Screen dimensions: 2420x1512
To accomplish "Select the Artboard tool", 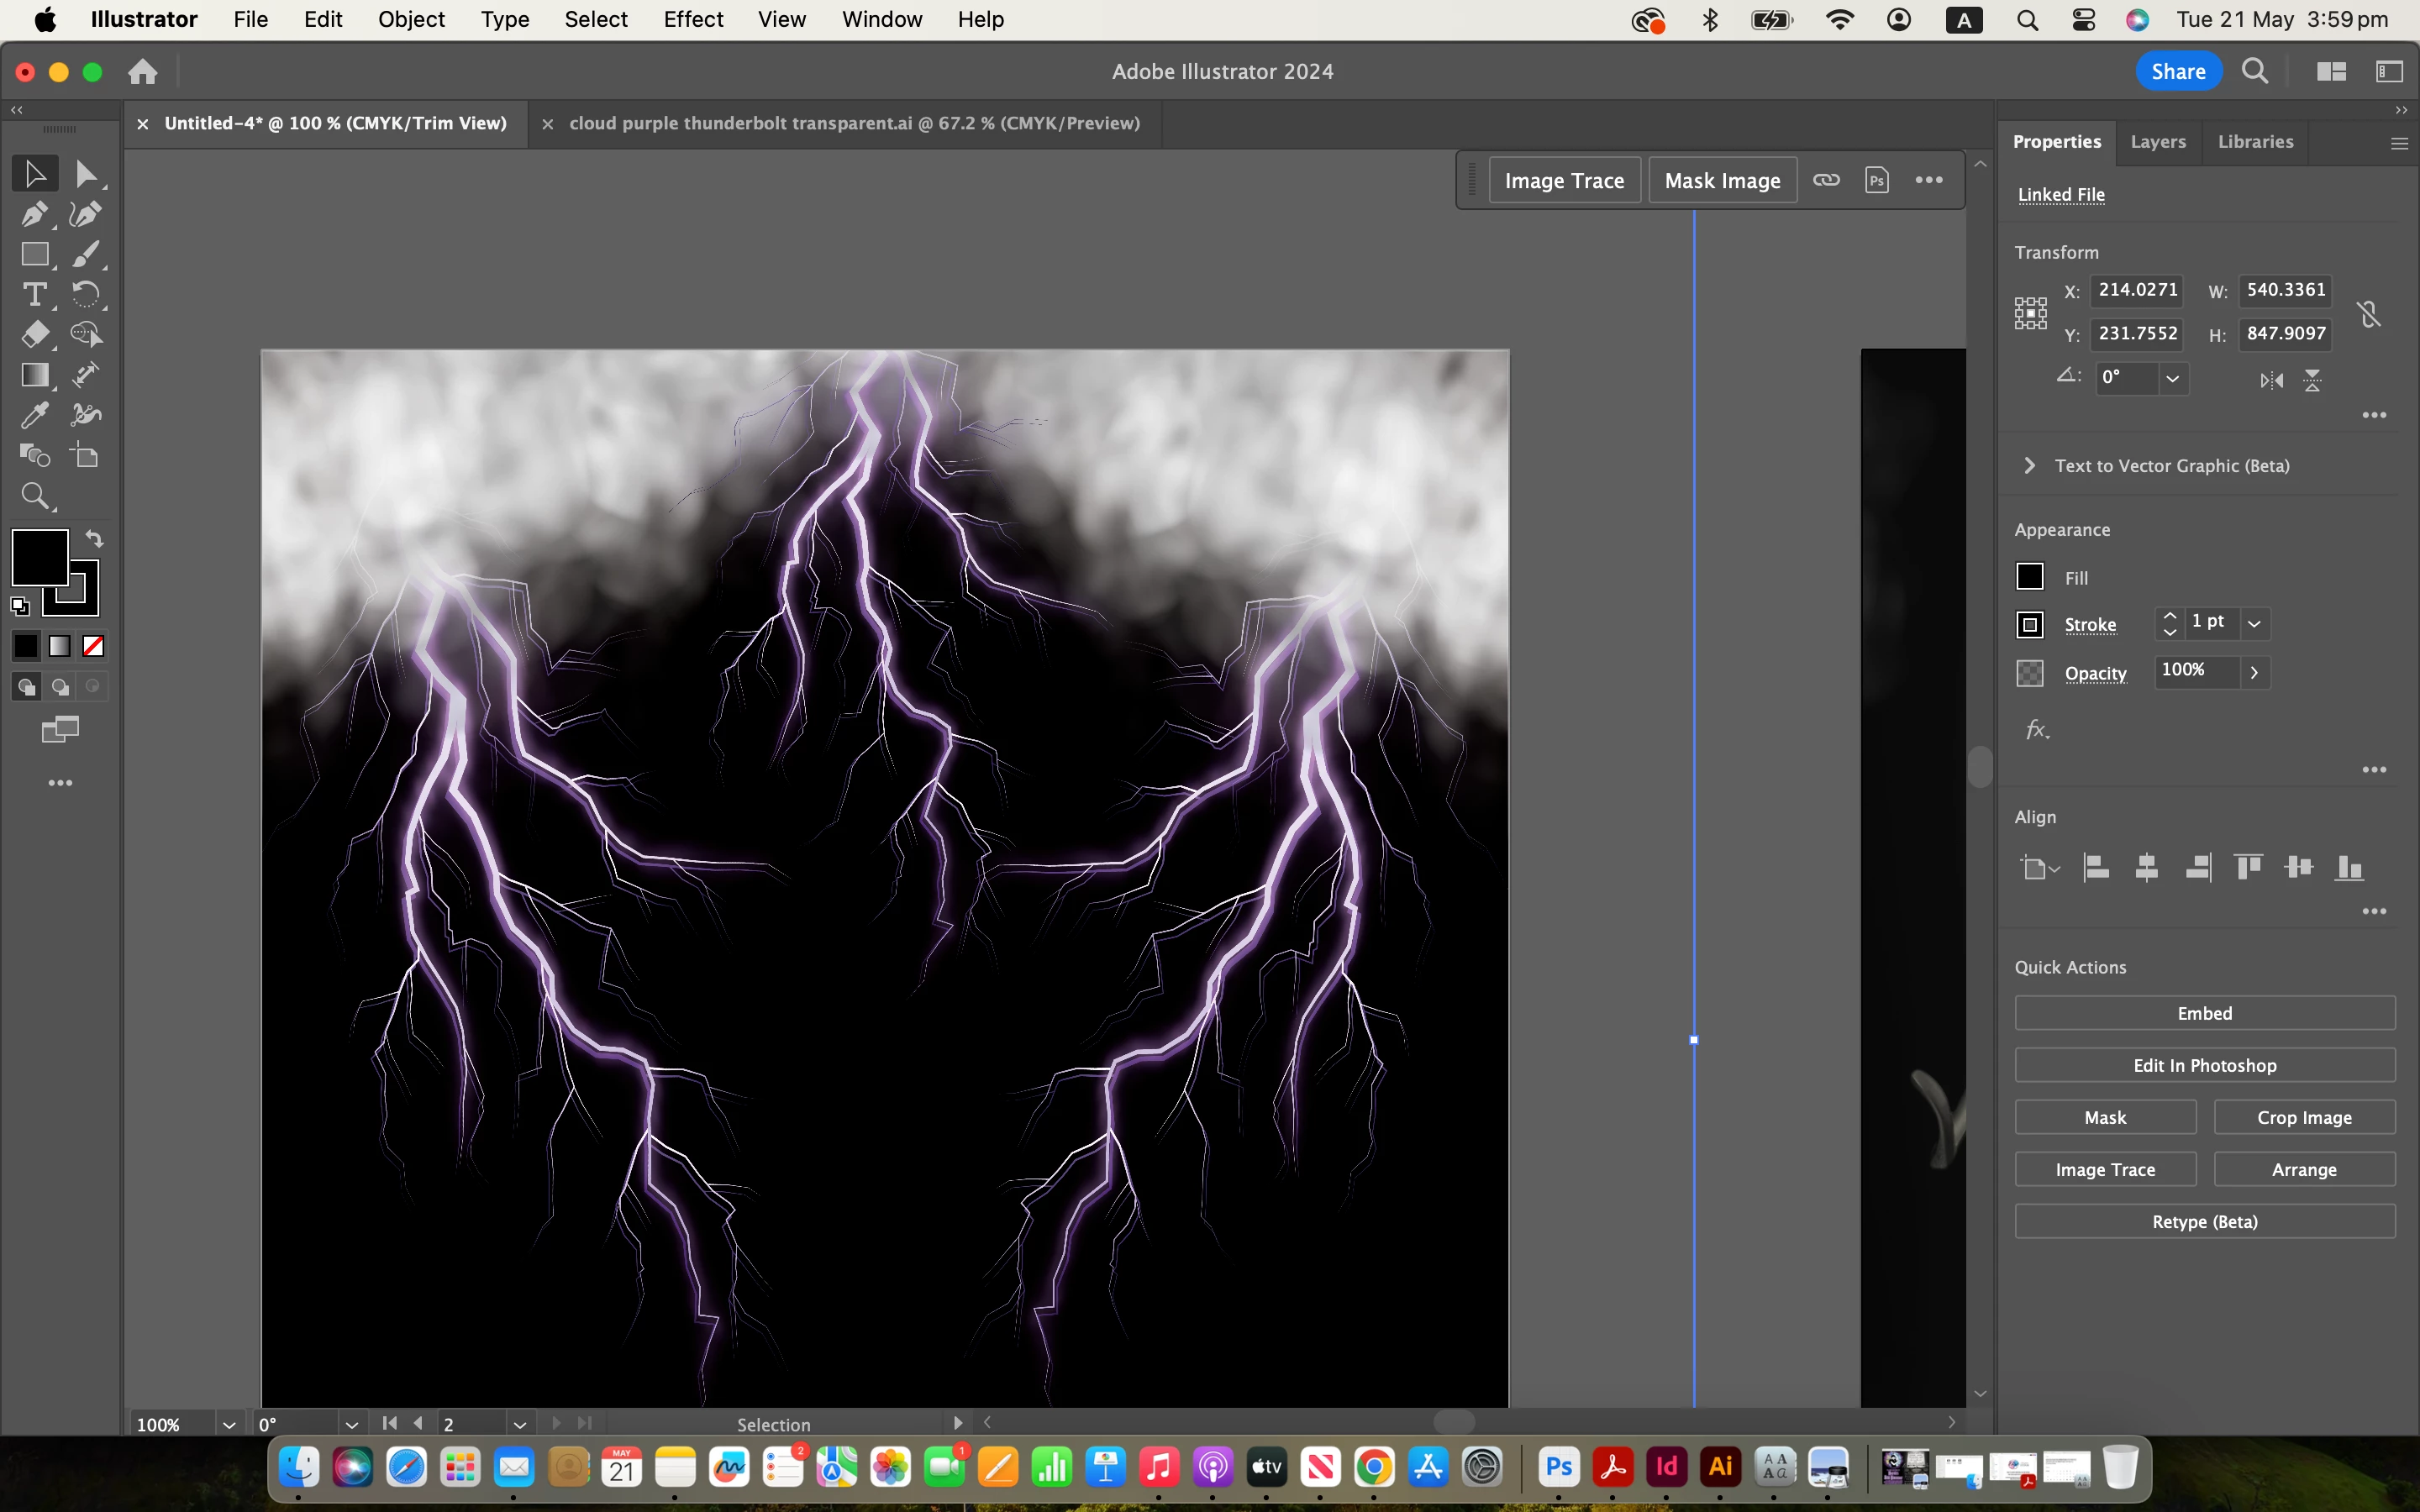I will [x=86, y=456].
